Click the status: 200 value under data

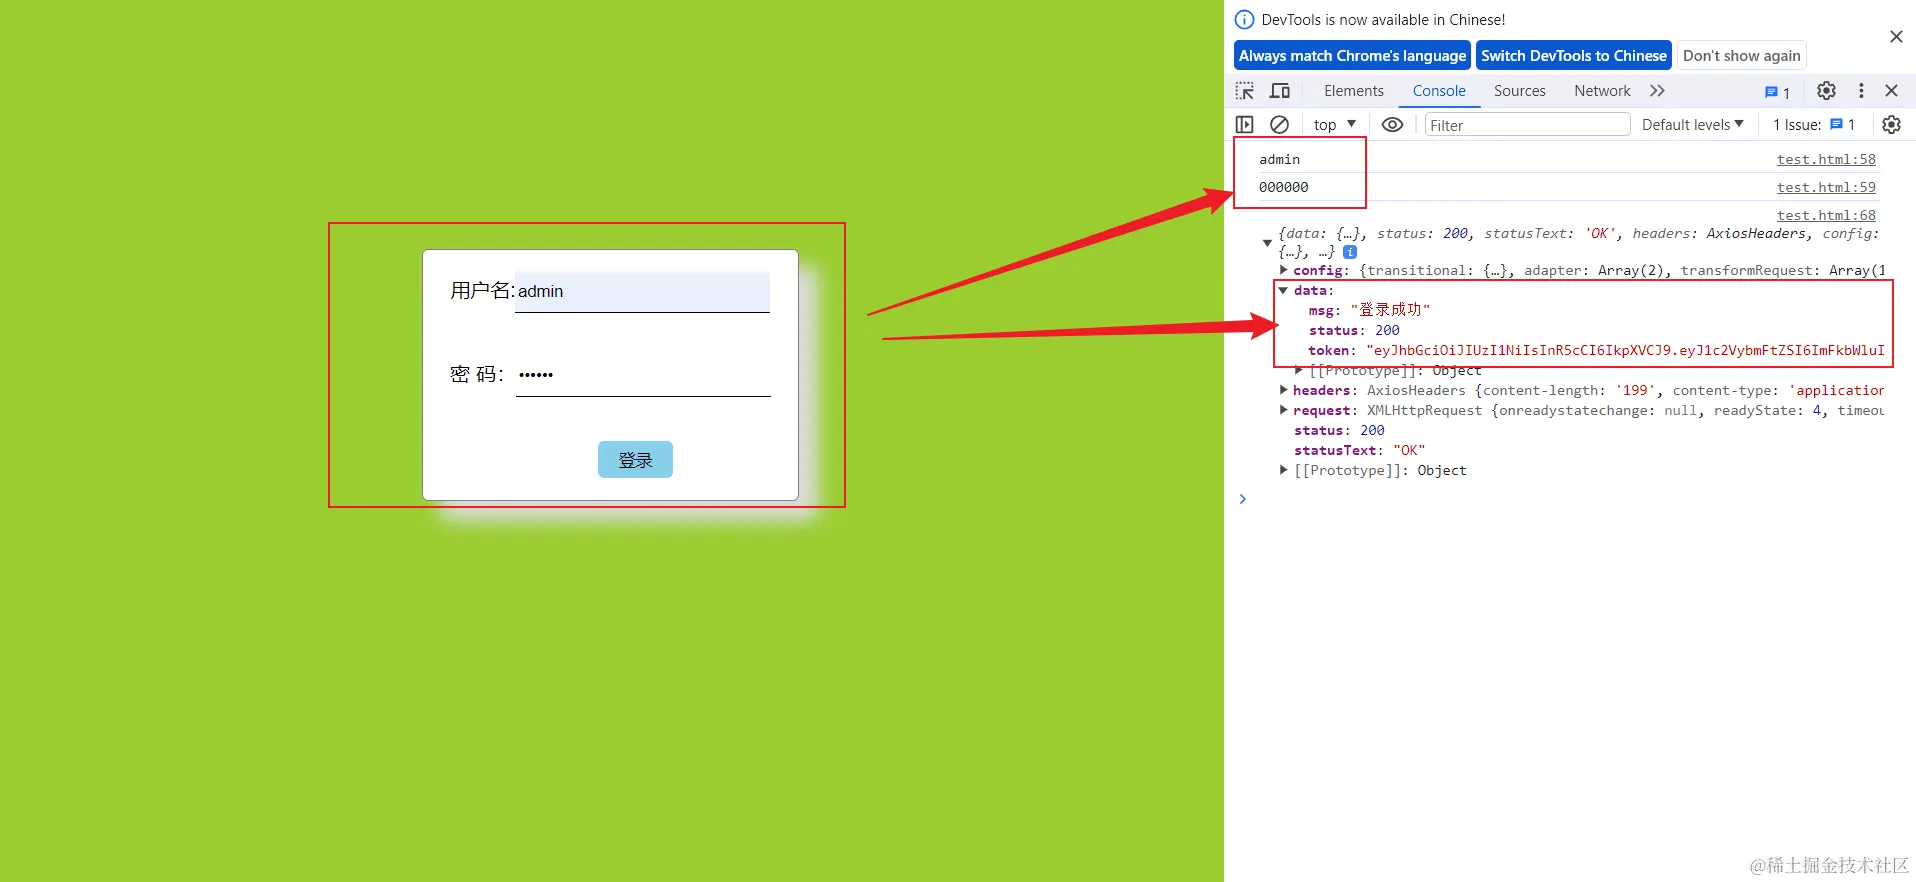[1387, 330]
